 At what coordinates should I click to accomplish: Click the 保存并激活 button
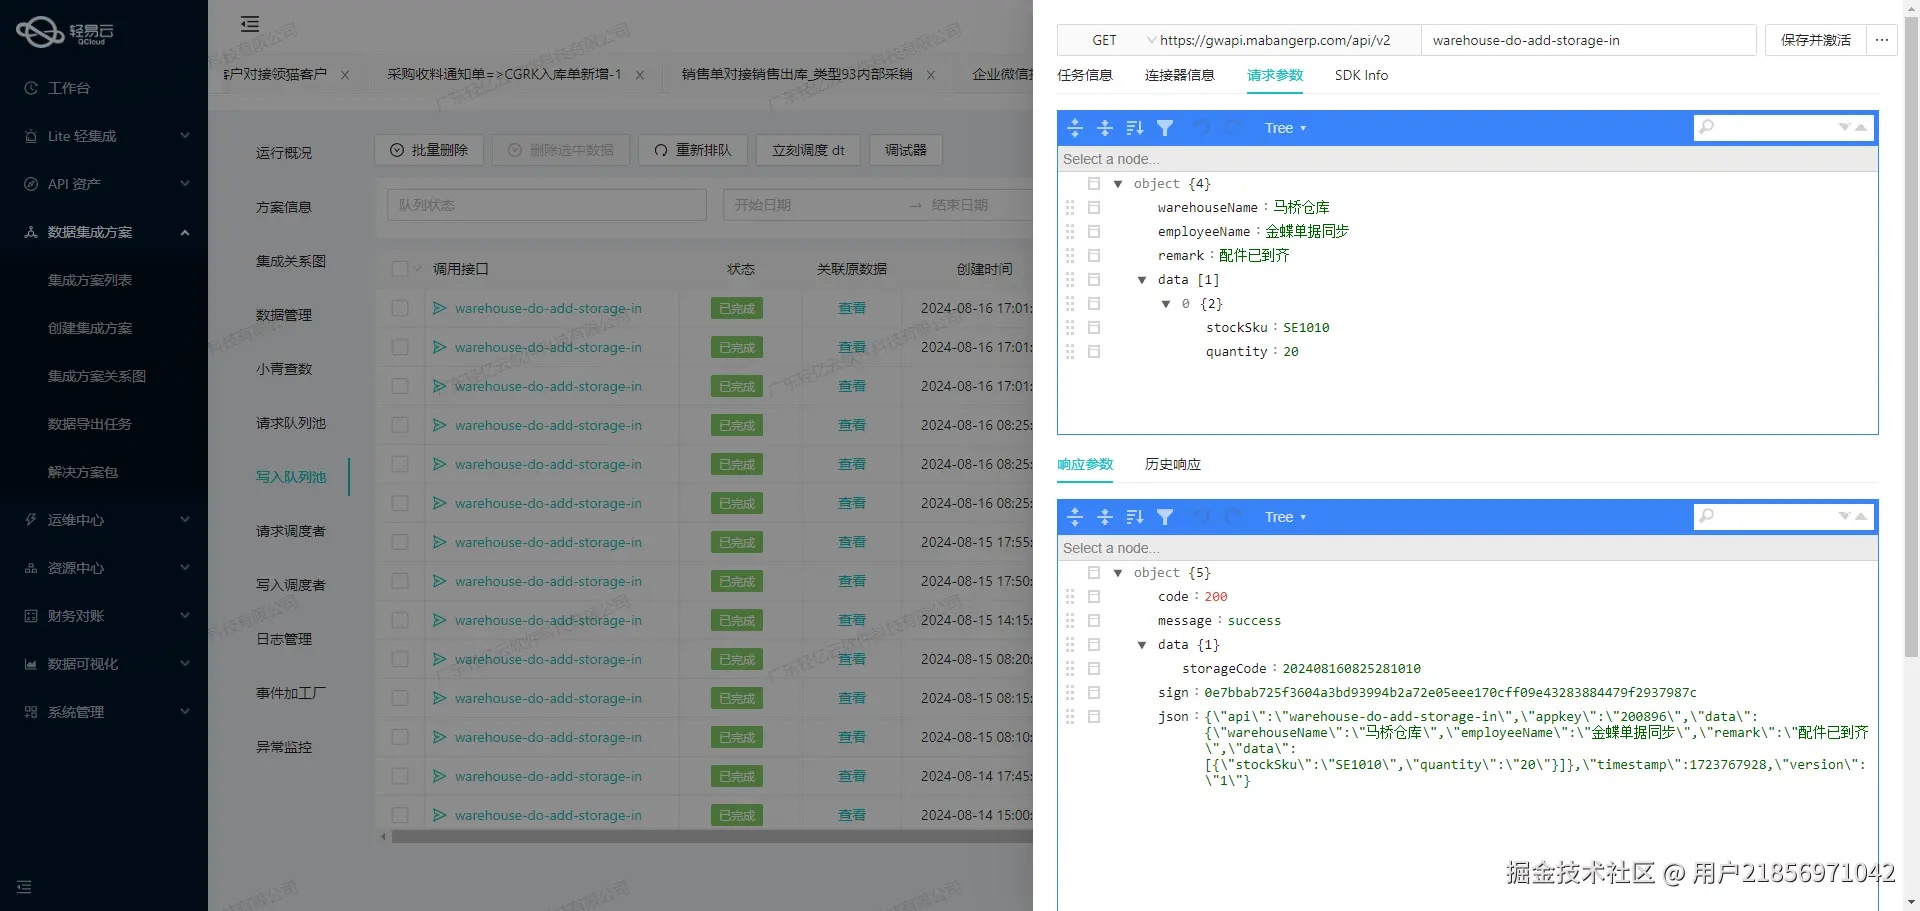coord(1815,40)
